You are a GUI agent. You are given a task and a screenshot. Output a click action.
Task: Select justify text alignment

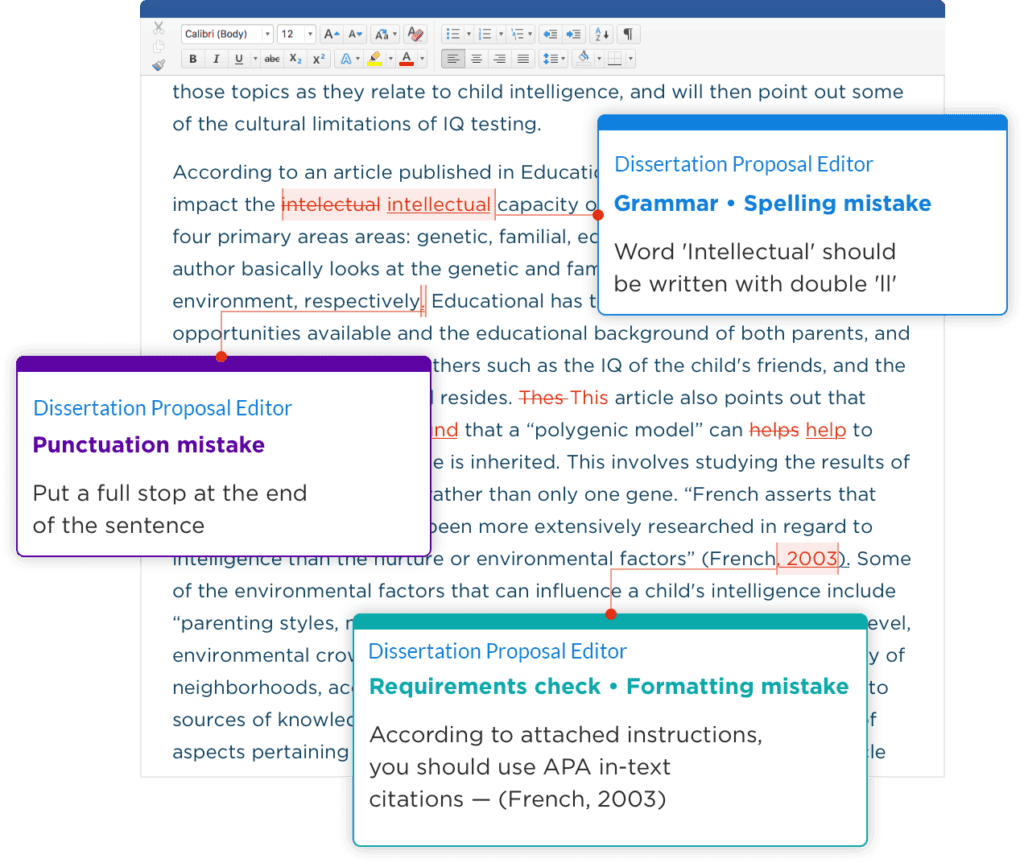pos(521,59)
